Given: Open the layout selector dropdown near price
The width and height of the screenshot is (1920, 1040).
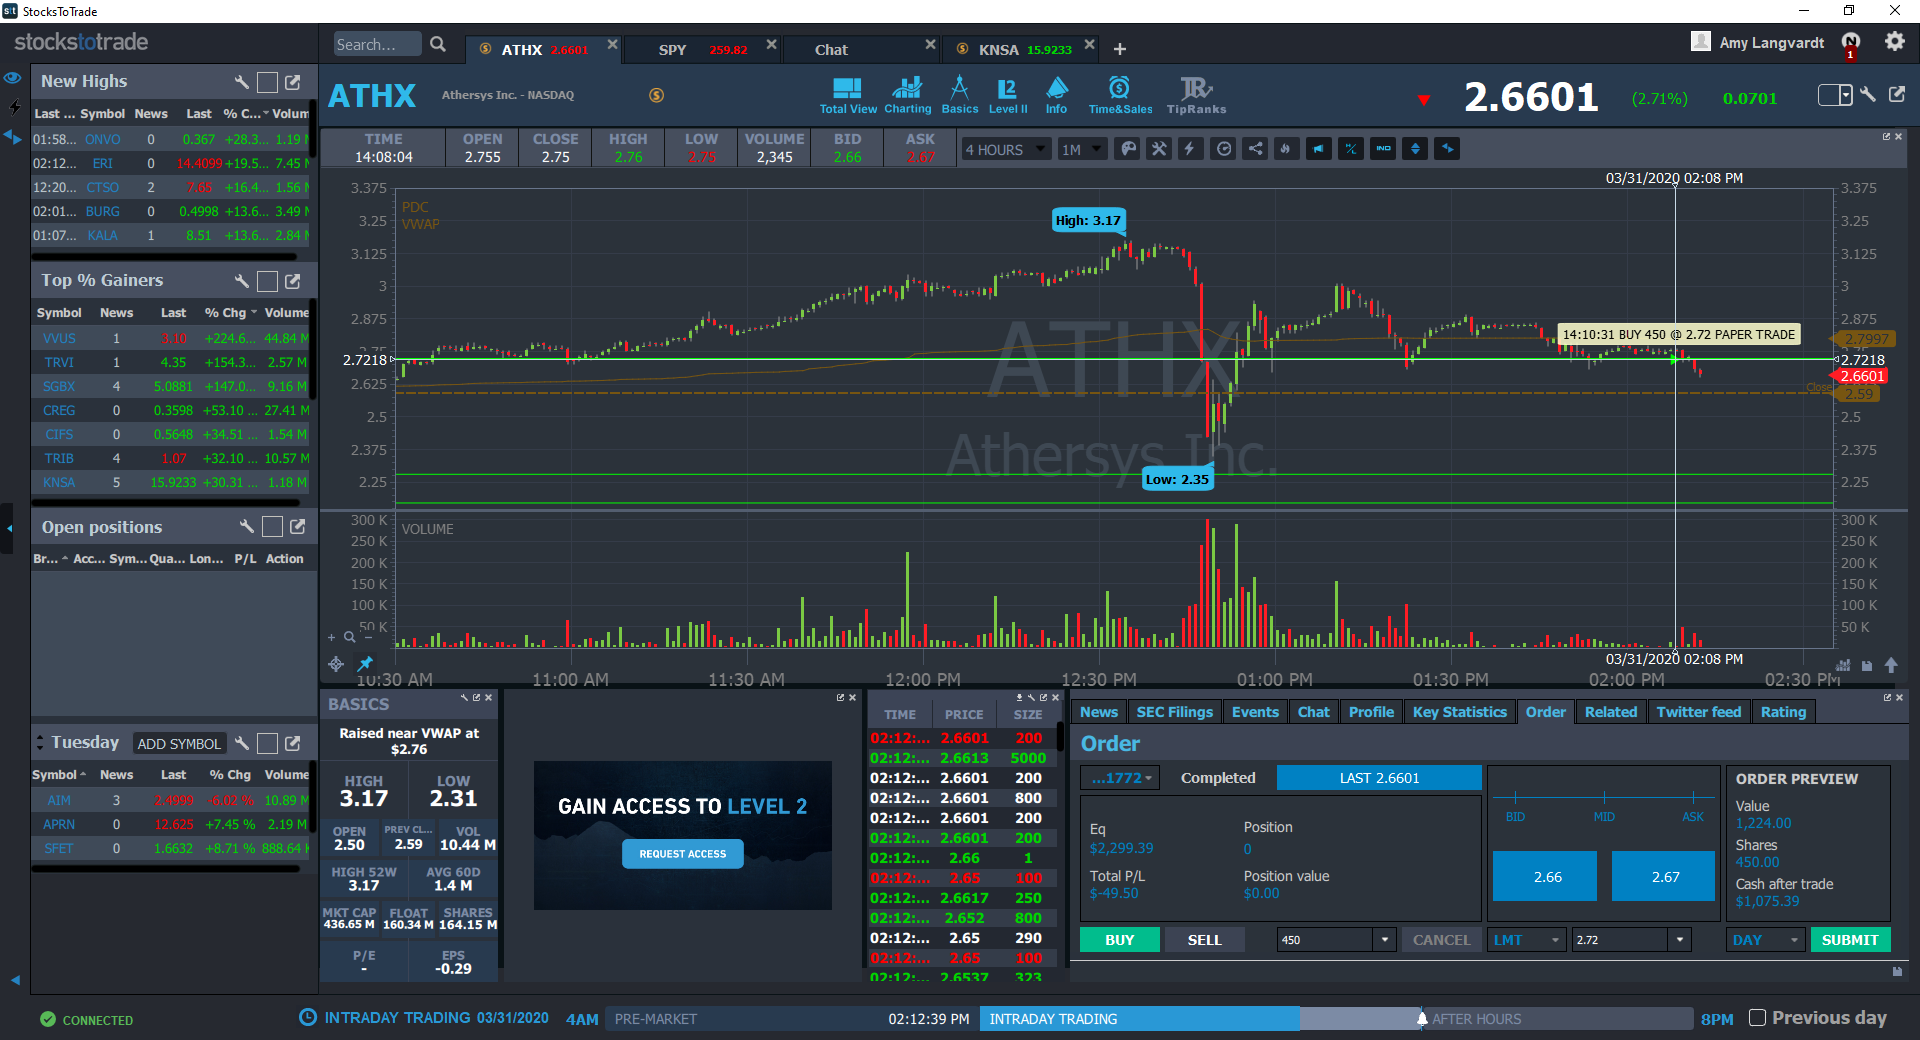Looking at the screenshot, I should coord(1835,95).
